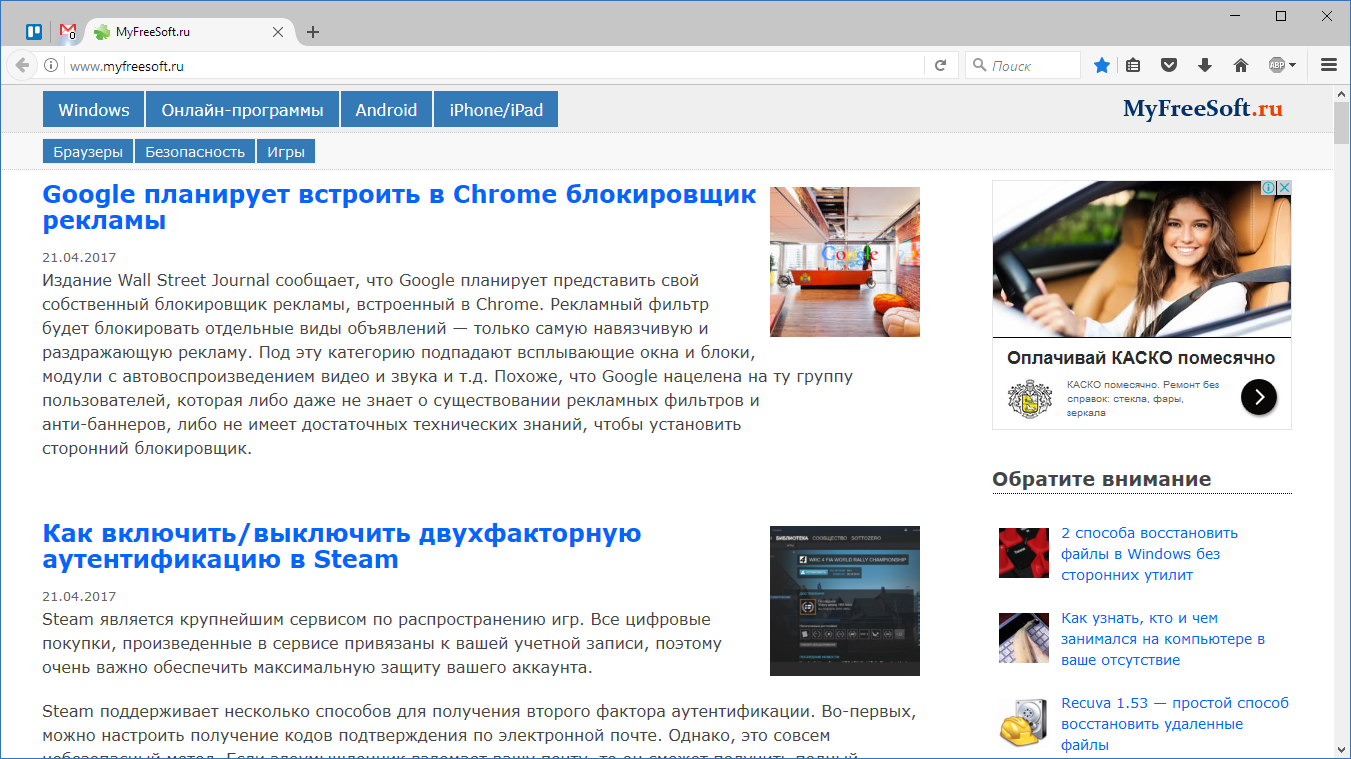The height and width of the screenshot is (759, 1351).
Task: Open the Chrome ad blocker article headline
Action: tap(399, 207)
